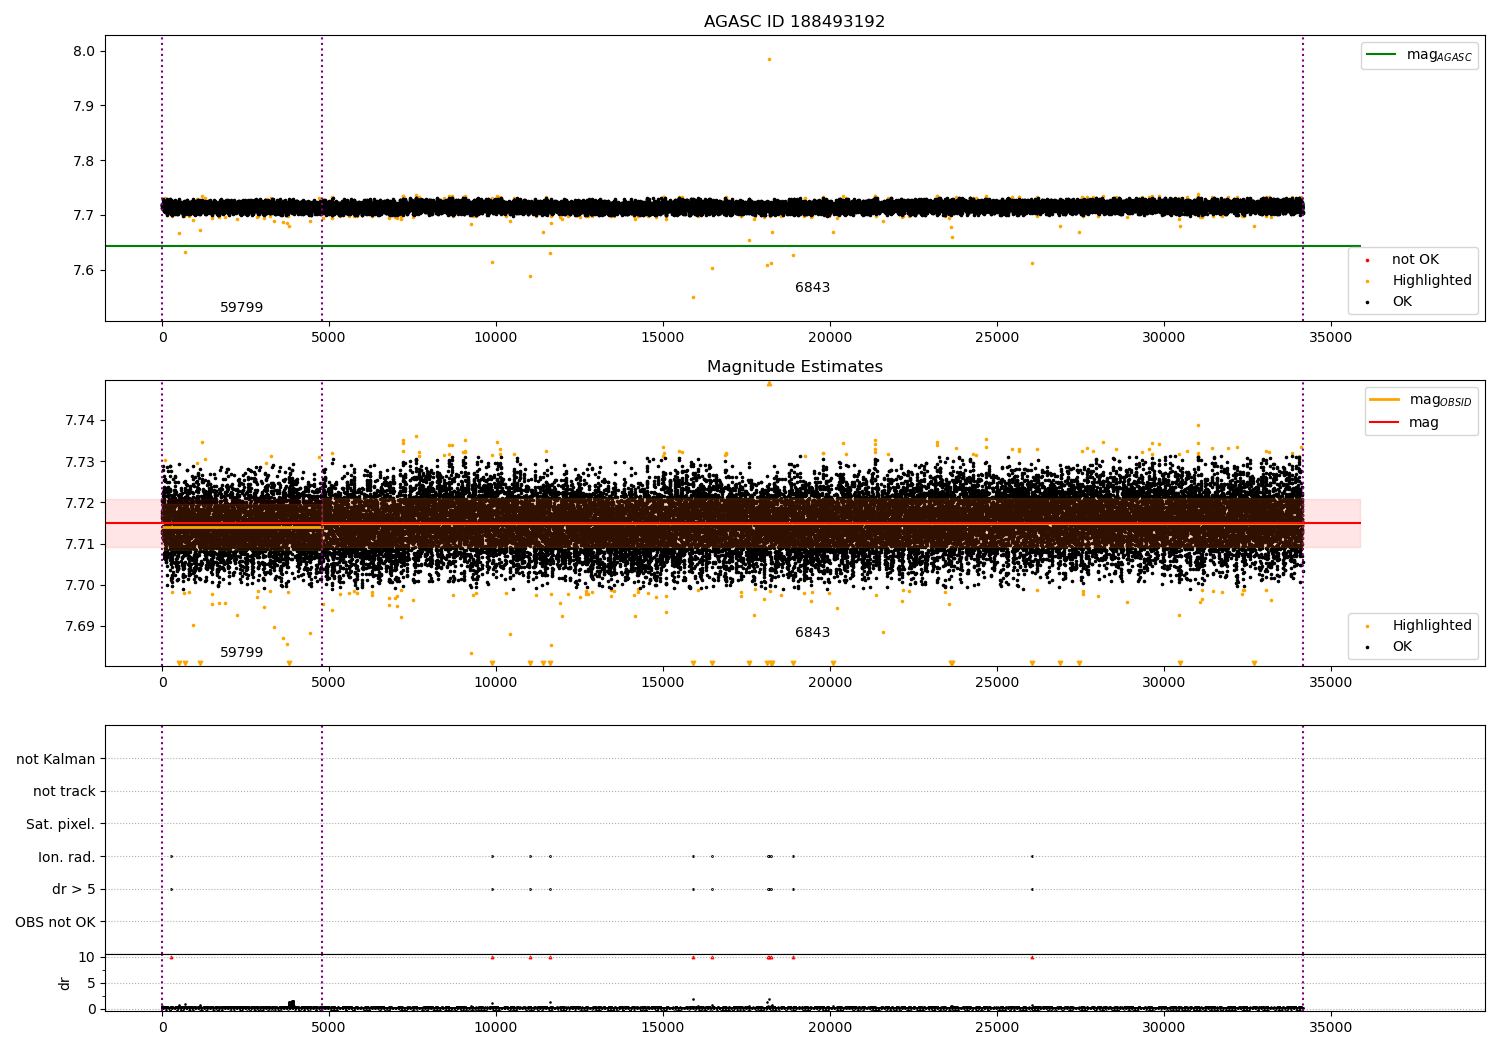Click the red triangle marker near 26000 in bottom plot
The width and height of the screenshot is (1500, 1050).
[1032, 957]
